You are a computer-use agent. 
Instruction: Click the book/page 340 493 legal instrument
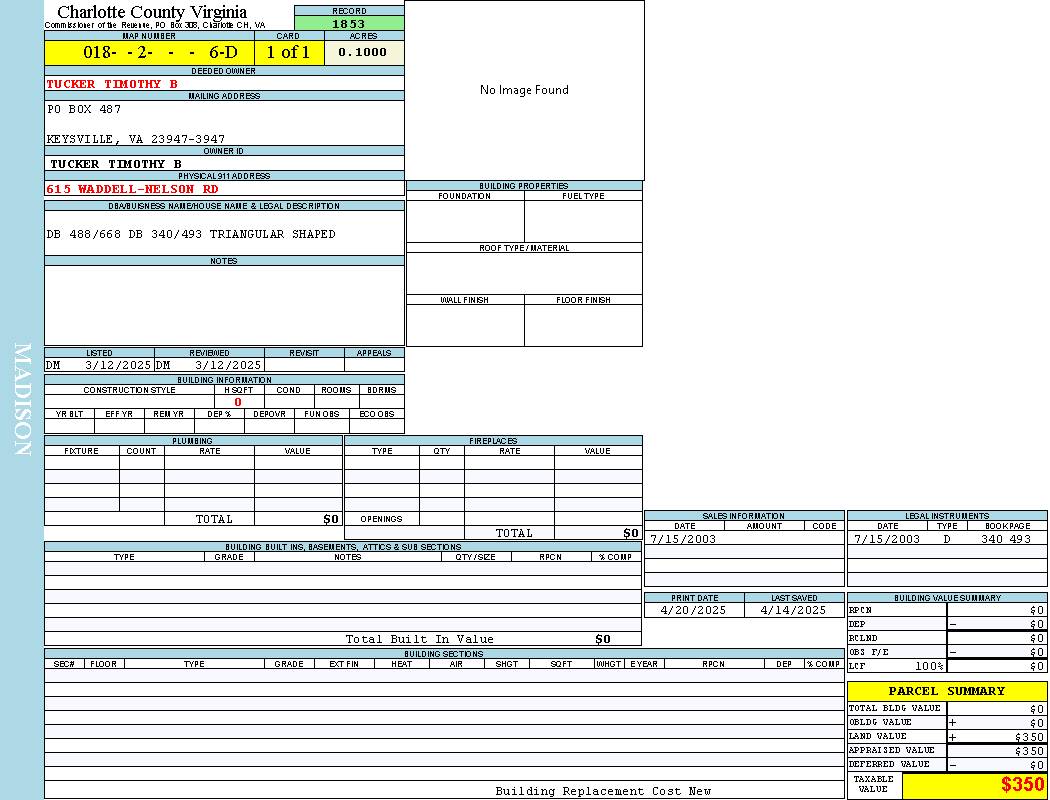point(1005,539)
